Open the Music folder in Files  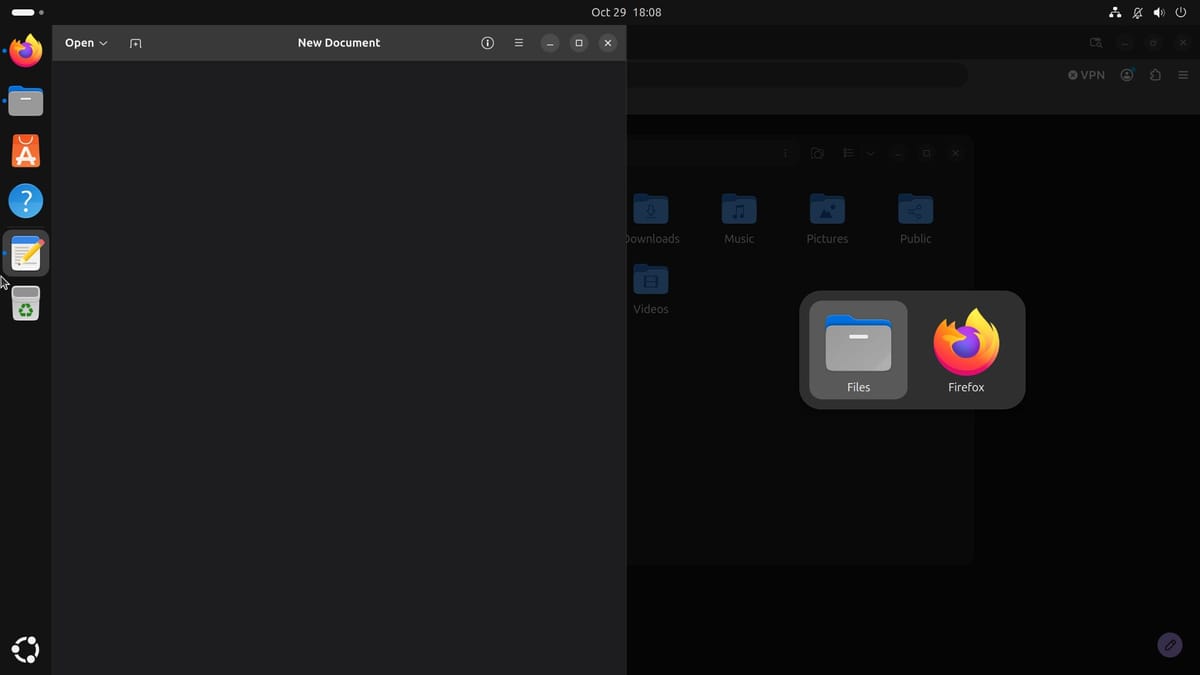pos(739,218)
